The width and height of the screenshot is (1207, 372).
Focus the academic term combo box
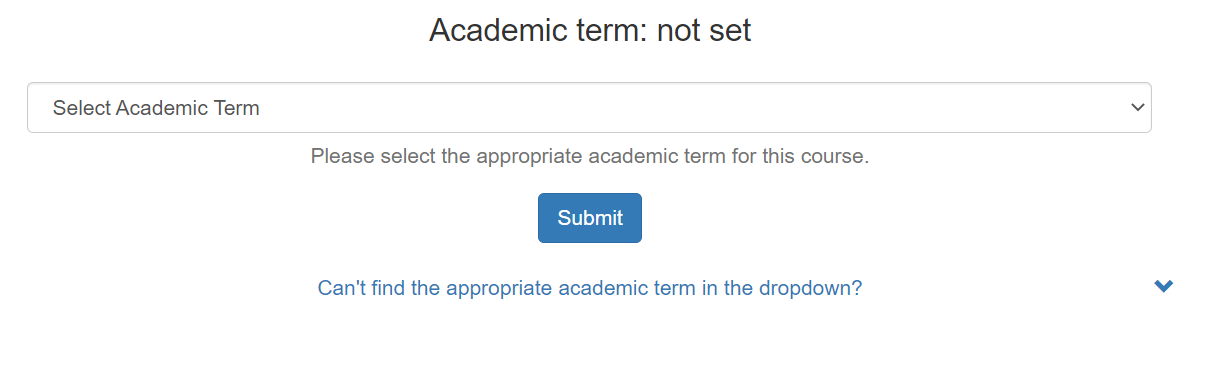click(589, 108)
